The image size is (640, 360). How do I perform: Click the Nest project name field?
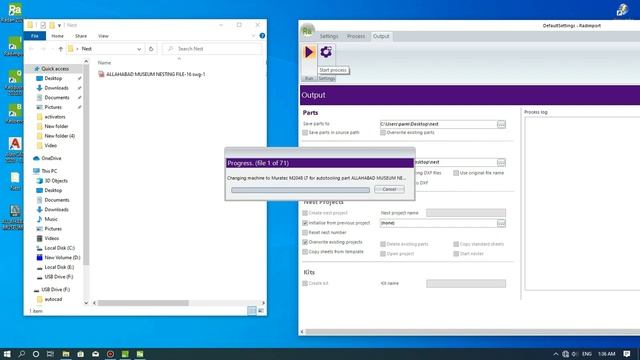(466, 213)
